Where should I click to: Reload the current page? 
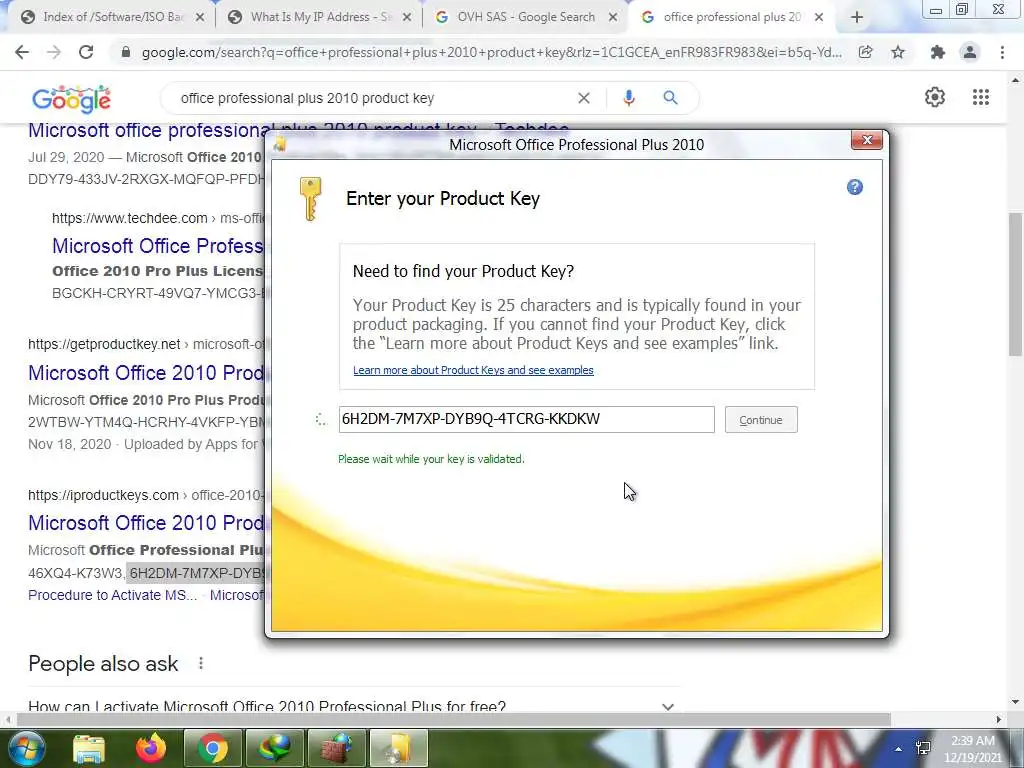point(86,52)
